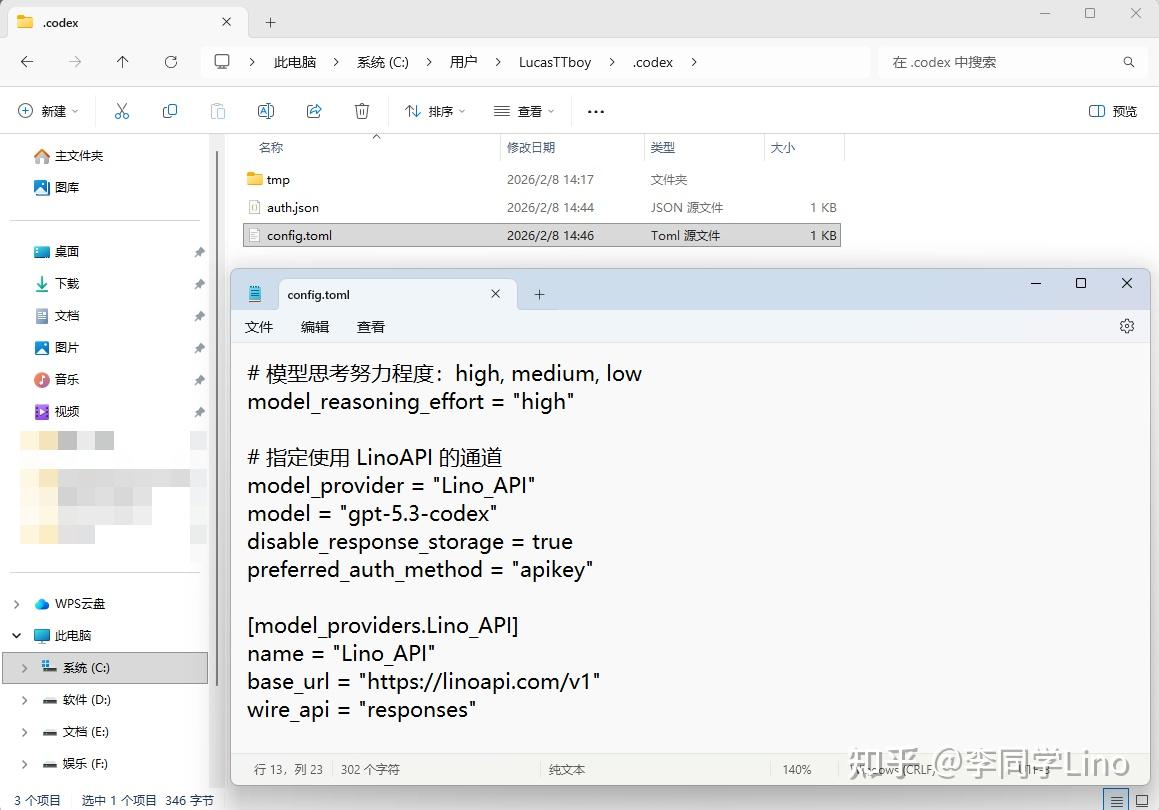The image size is (1159, 810).
Task: Select the .codex Explorer tab
Action: pyautogui.click(x=127, y=22)
